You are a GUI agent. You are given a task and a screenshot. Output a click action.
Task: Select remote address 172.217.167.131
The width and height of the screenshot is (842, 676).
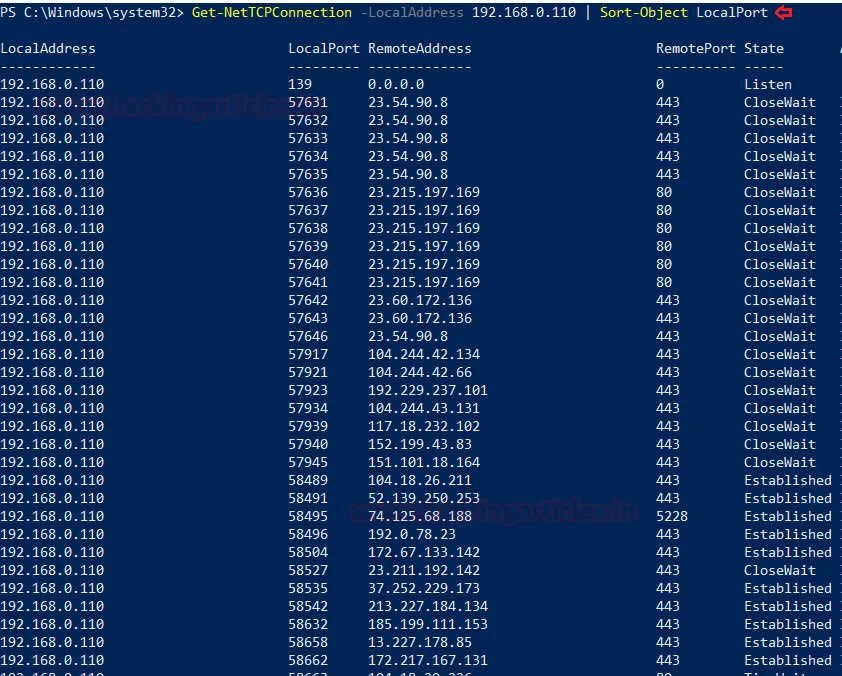pyautogui.click(x=428, y=660)
